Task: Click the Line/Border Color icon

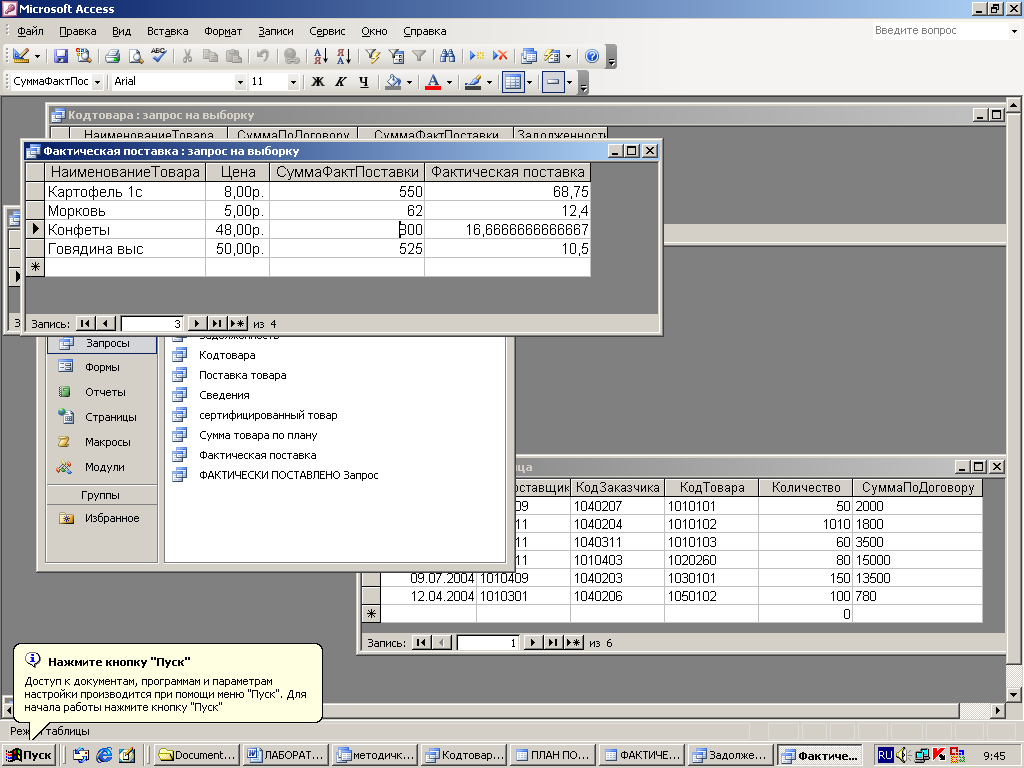Action: pos(473,82)
